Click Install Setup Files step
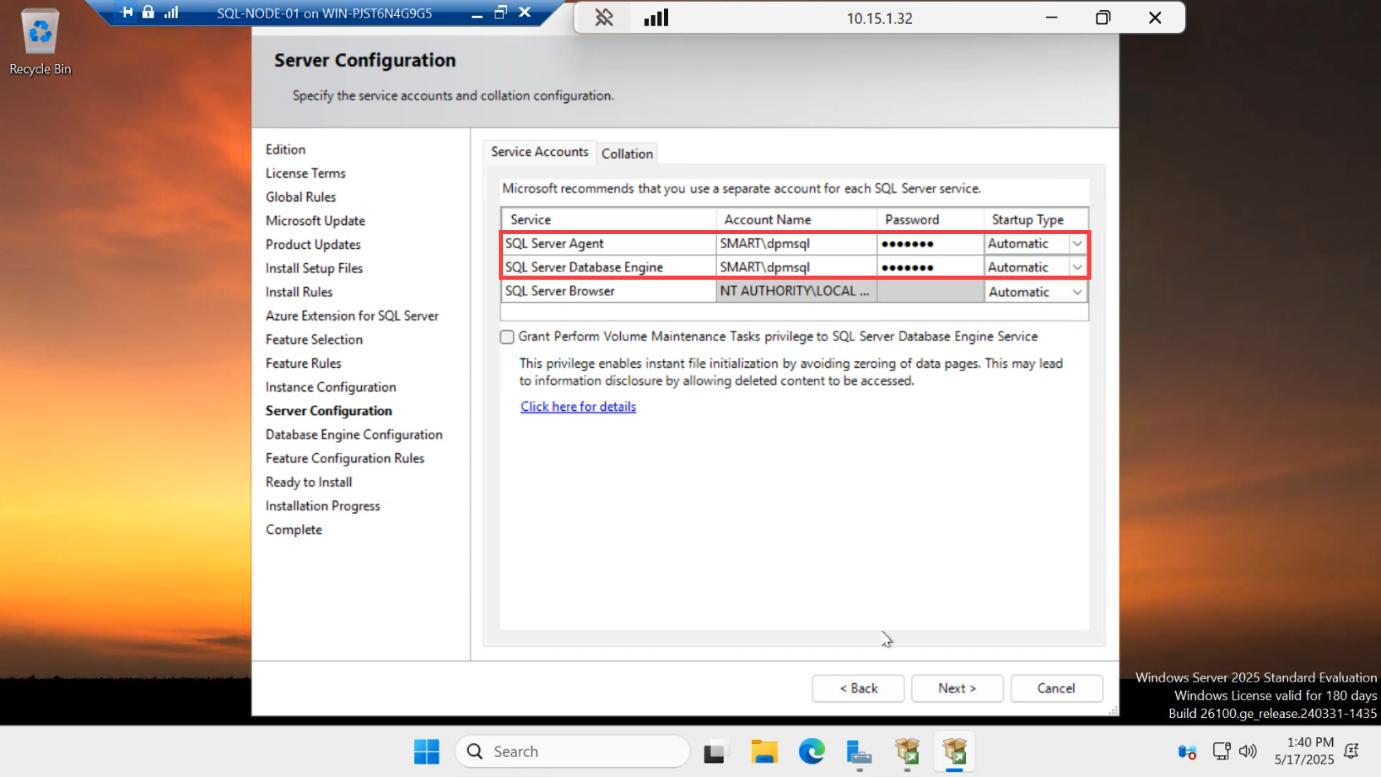Image resolution: width=1381 pixels, height=777 pixels. point(314,269)
